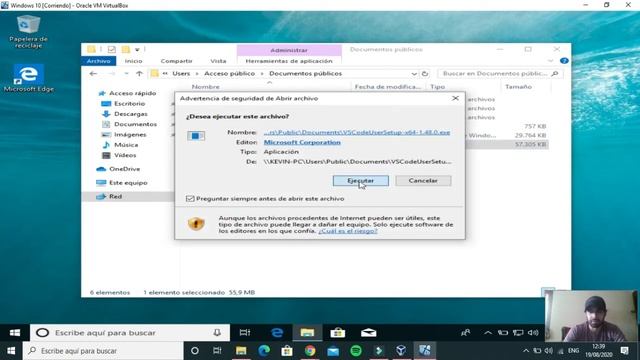Select Descargas in the navigation pane

[124, 114]
